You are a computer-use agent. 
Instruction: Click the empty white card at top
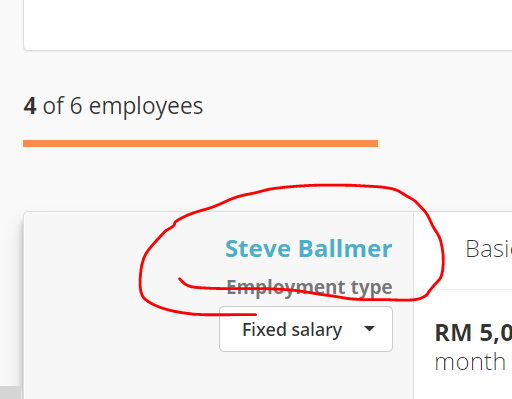[268, 25]
